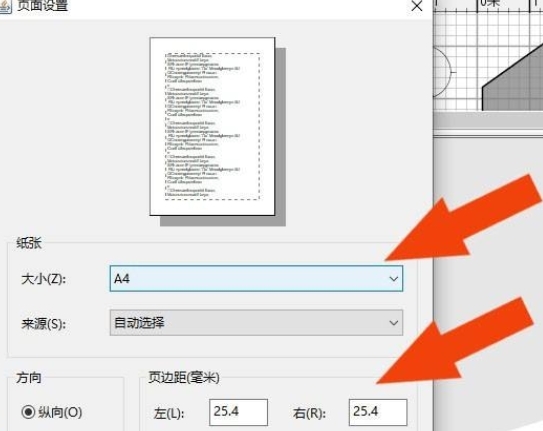Viewport: 543px width, 431px height.
Task: Open the 大小(Z) paper size dropdown
Action: 256,279
